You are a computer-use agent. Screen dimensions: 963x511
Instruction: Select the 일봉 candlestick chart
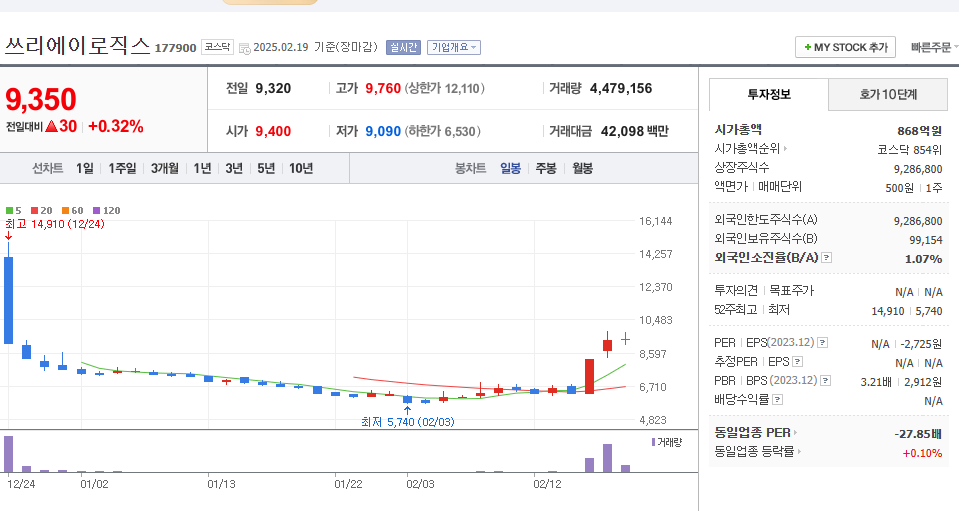pyautogui.click(x=510, y=168)
